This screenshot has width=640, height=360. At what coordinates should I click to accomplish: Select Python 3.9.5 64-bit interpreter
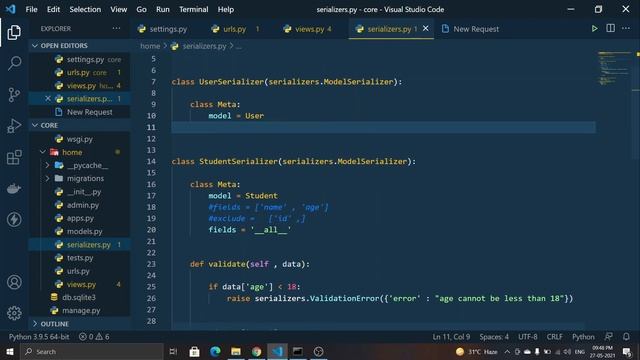(39, 337)
